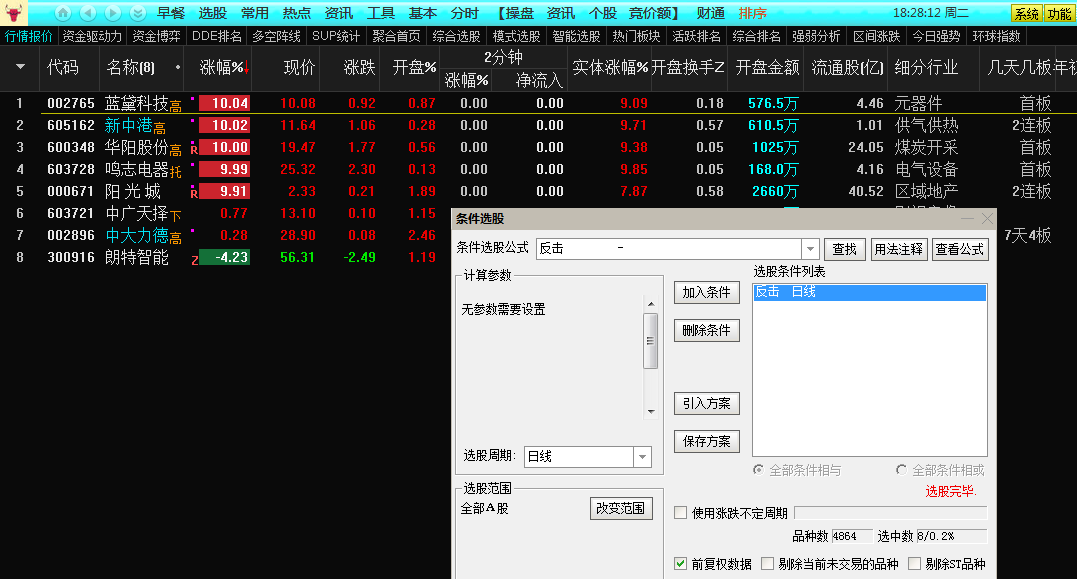Click the 品种数 4864 field
This screenshot has height=579, width=1077.
[852, 536]
